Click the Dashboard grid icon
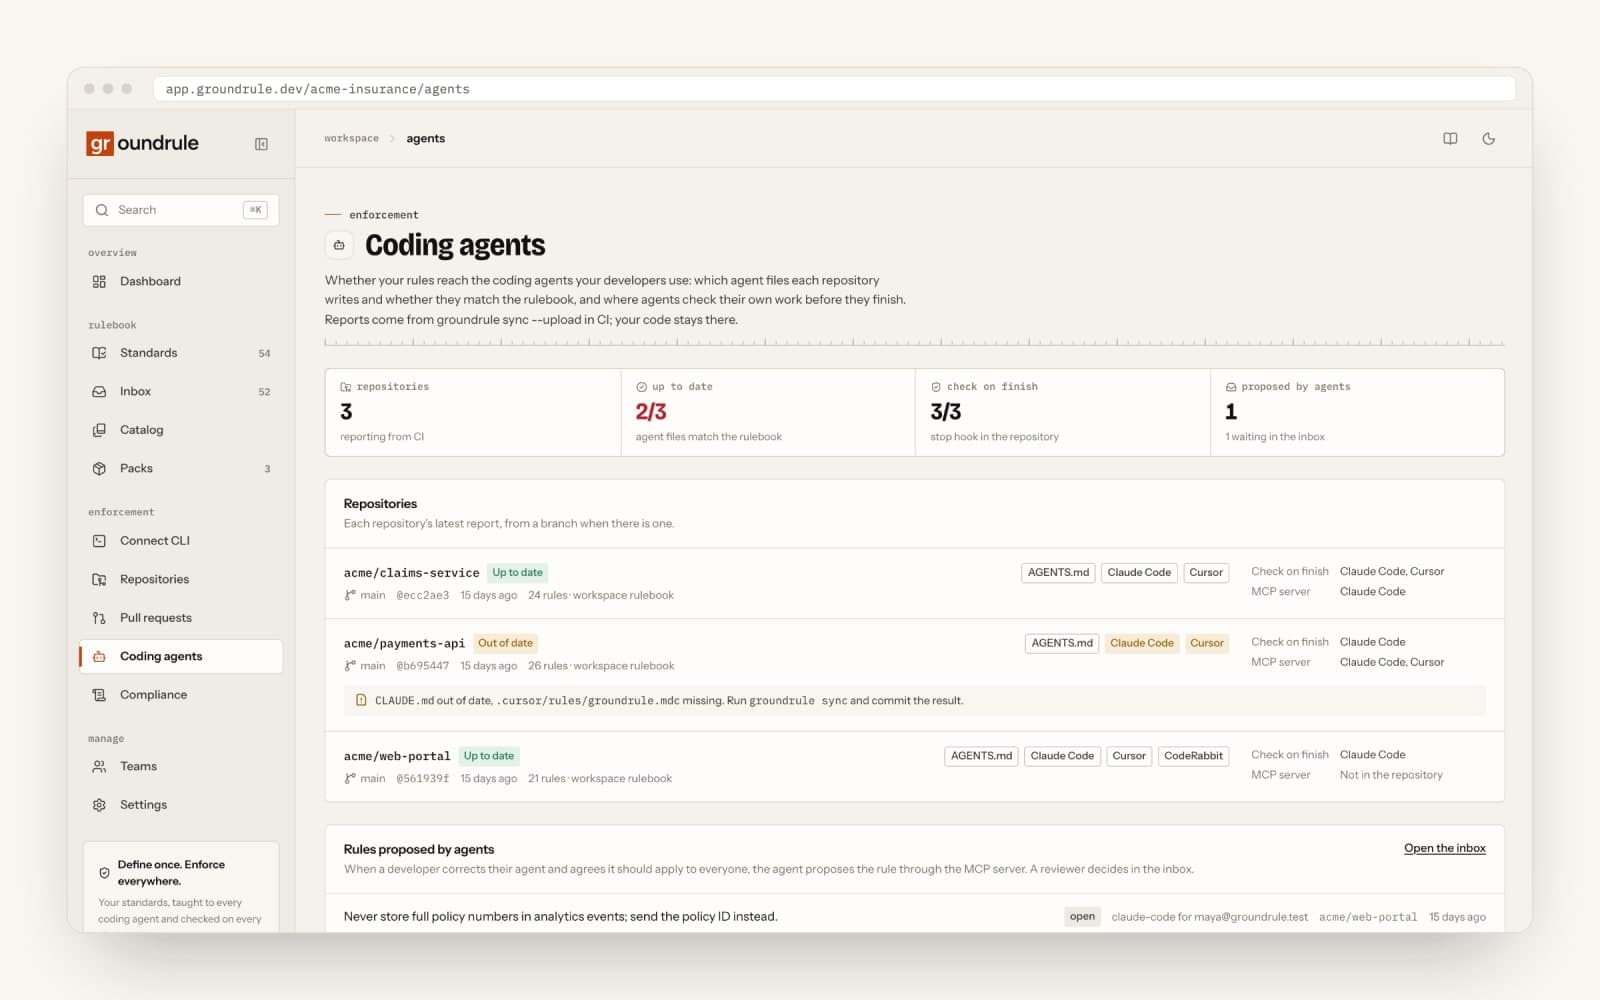This screenshot has height=1000, width=1600. point(99,282)
